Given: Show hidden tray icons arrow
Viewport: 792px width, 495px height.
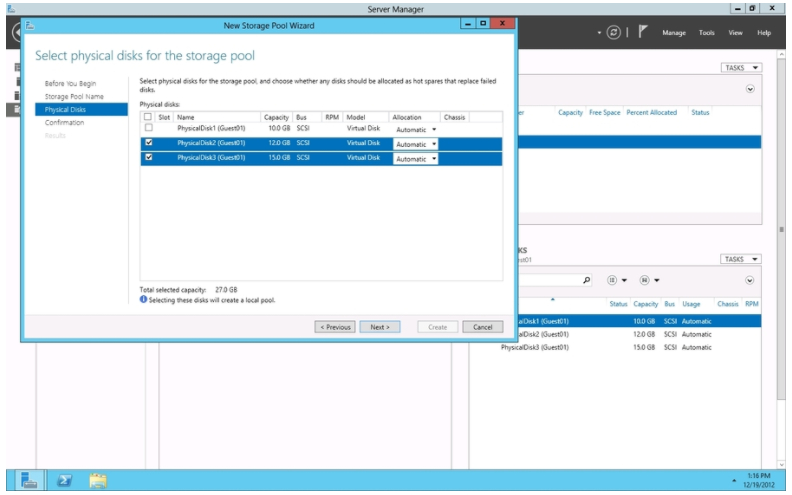Looking at the screenshot, I should (734, 480).
